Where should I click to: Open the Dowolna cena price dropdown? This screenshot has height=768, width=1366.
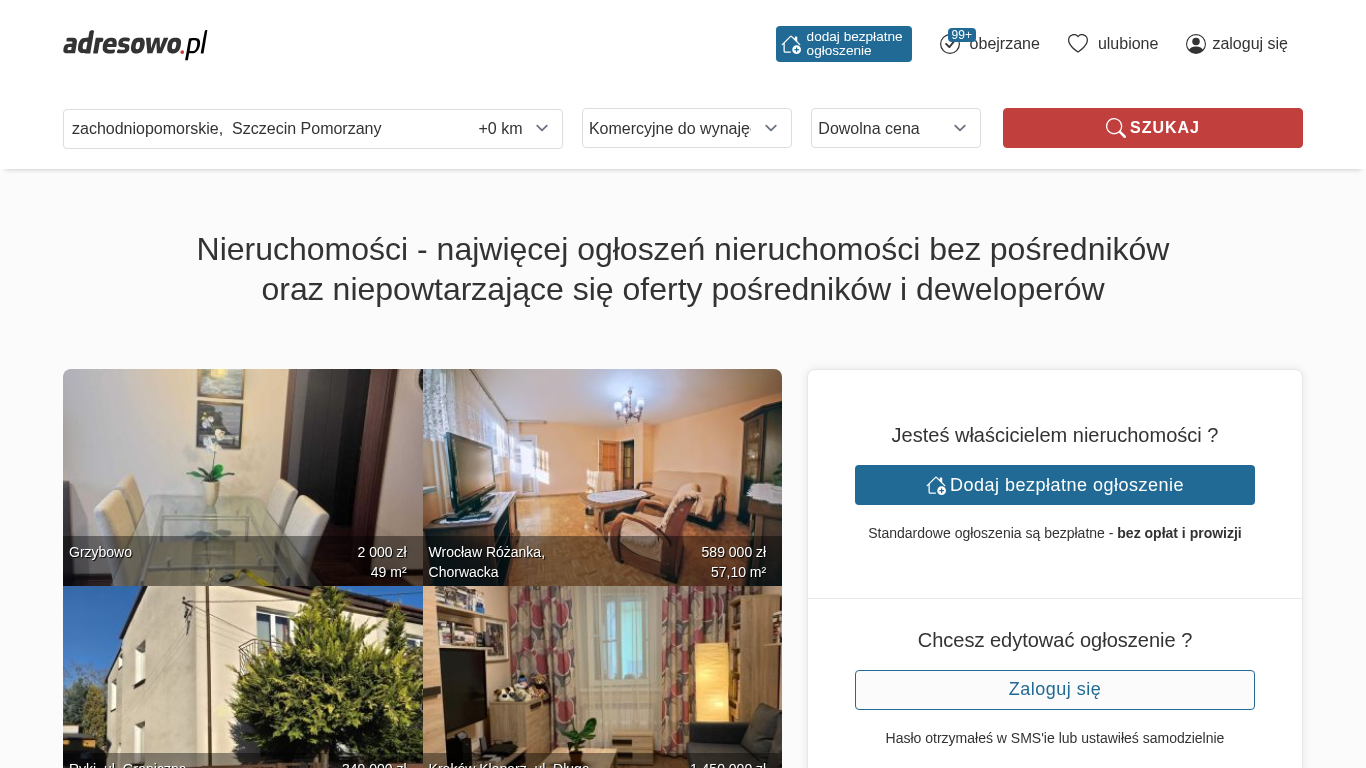pyautogui.click(x=896, y=128)
